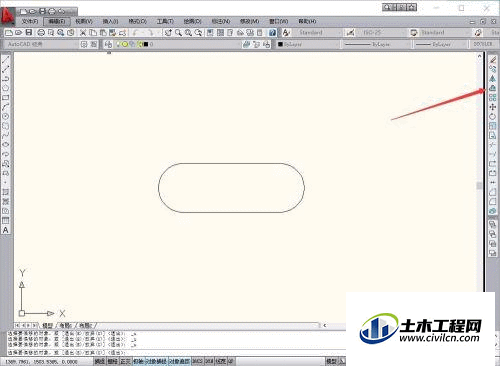Toggle 对象追踪 object tracking
This screenshot has height=366, width=500.
pyautogui.click(x=179, y=361)
